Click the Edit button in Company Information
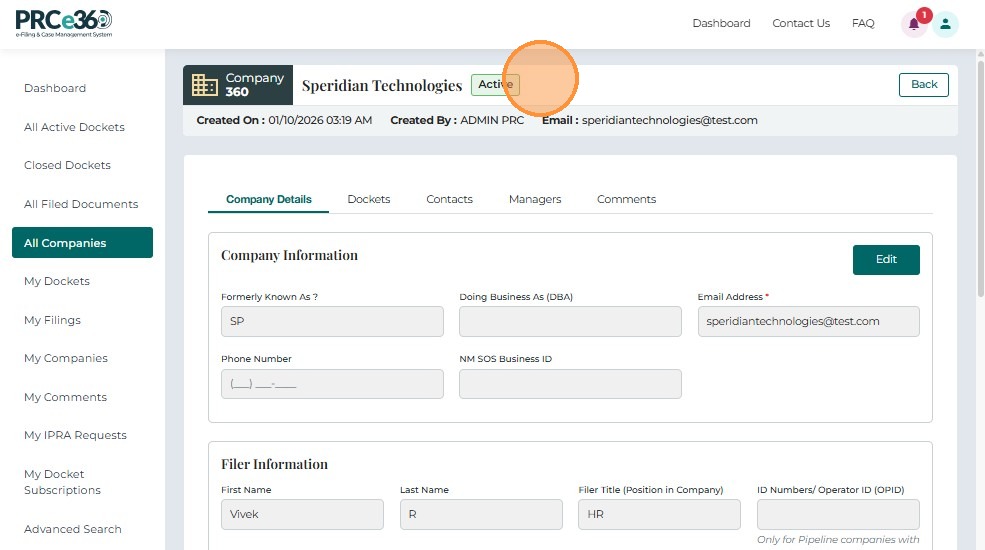This screenshot has height=550, width=985. (x=886, y=260)
